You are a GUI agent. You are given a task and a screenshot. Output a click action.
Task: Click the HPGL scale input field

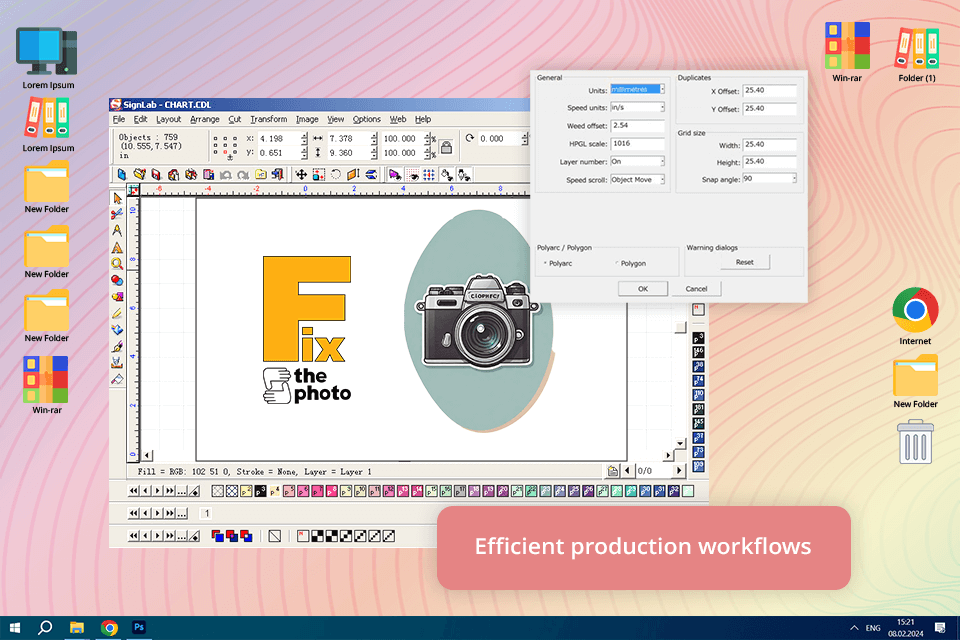[637, 143]
